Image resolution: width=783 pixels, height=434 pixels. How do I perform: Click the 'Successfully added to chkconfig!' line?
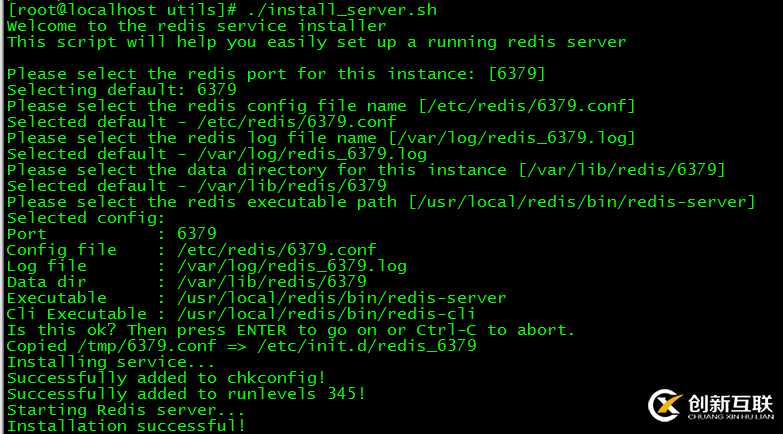tap(166, 378)
